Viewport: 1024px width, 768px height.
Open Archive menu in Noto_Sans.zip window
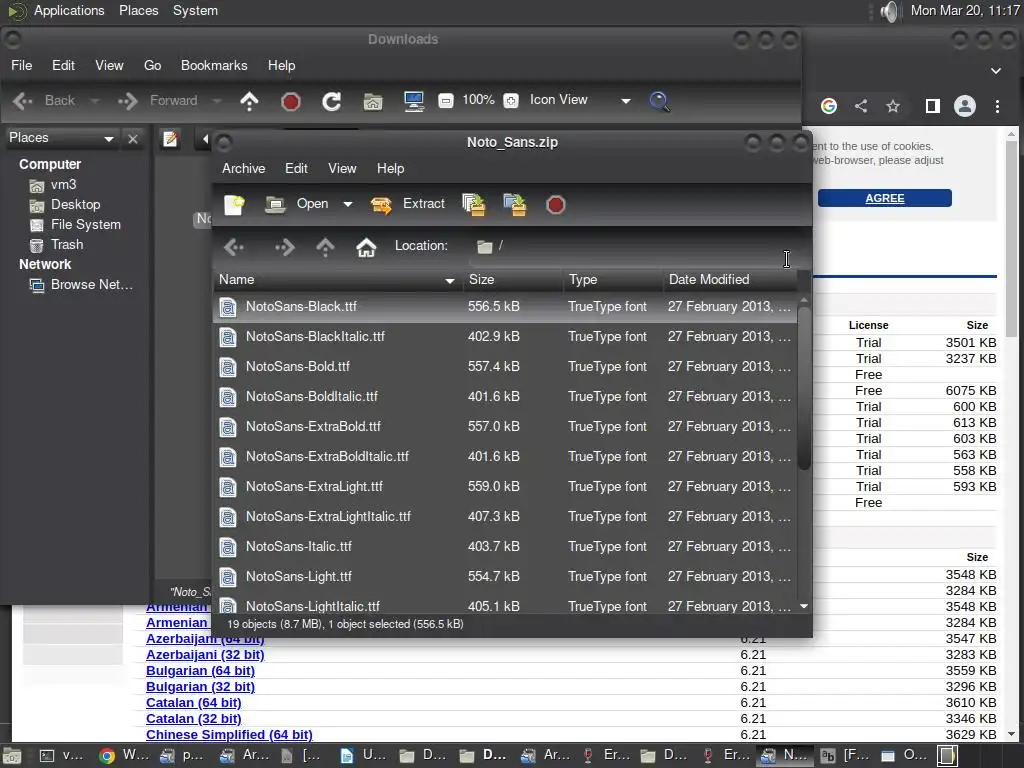coord(244,168)
